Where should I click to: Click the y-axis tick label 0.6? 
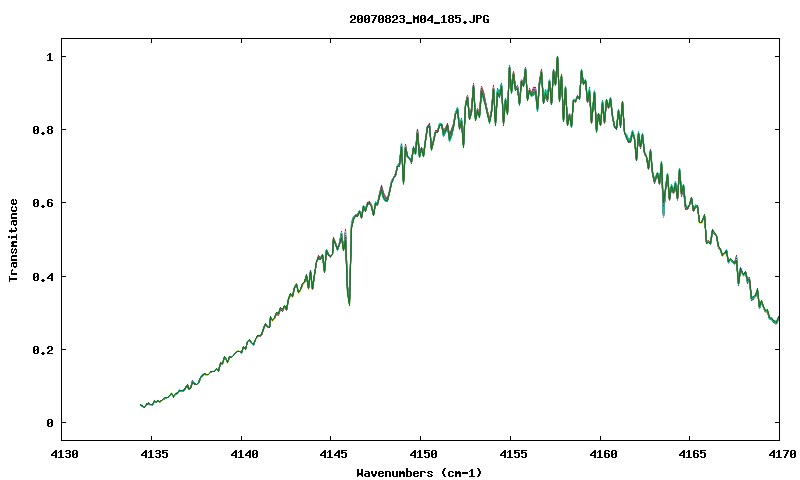[x=42, y=203]
